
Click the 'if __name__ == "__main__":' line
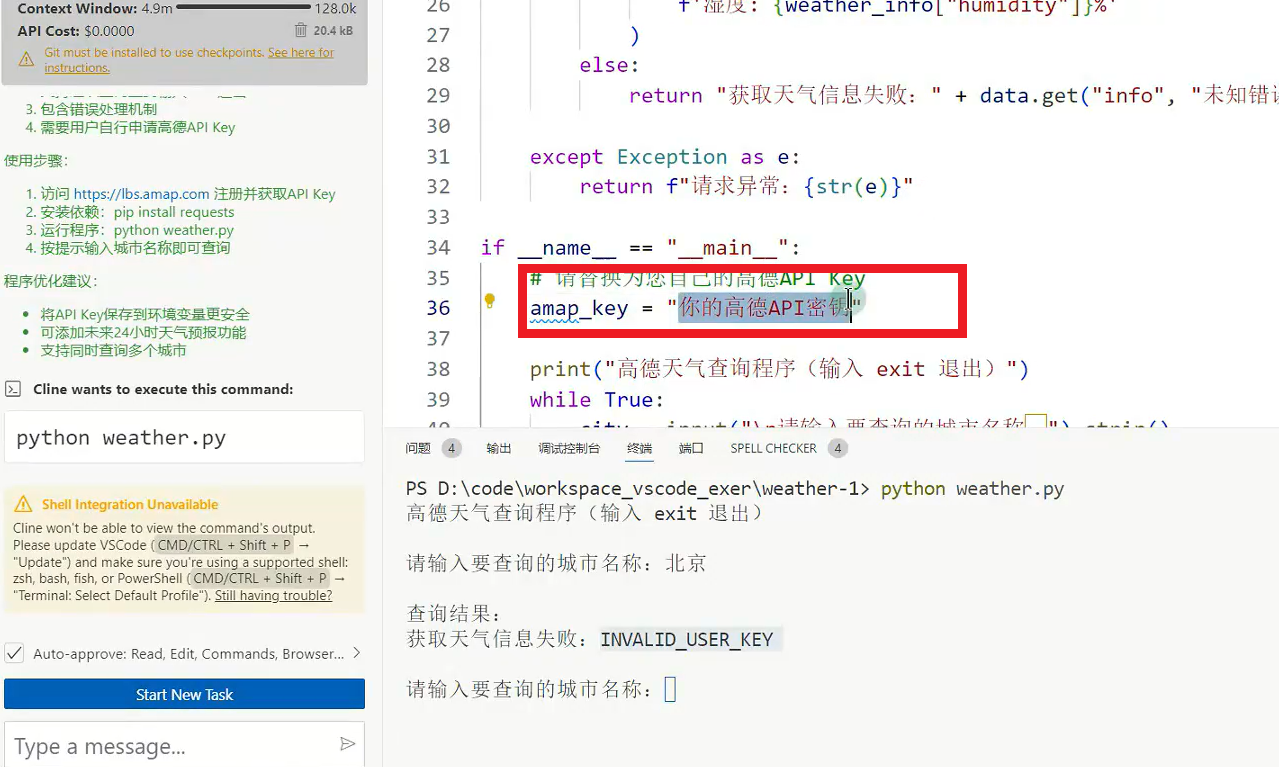point(640,247)
